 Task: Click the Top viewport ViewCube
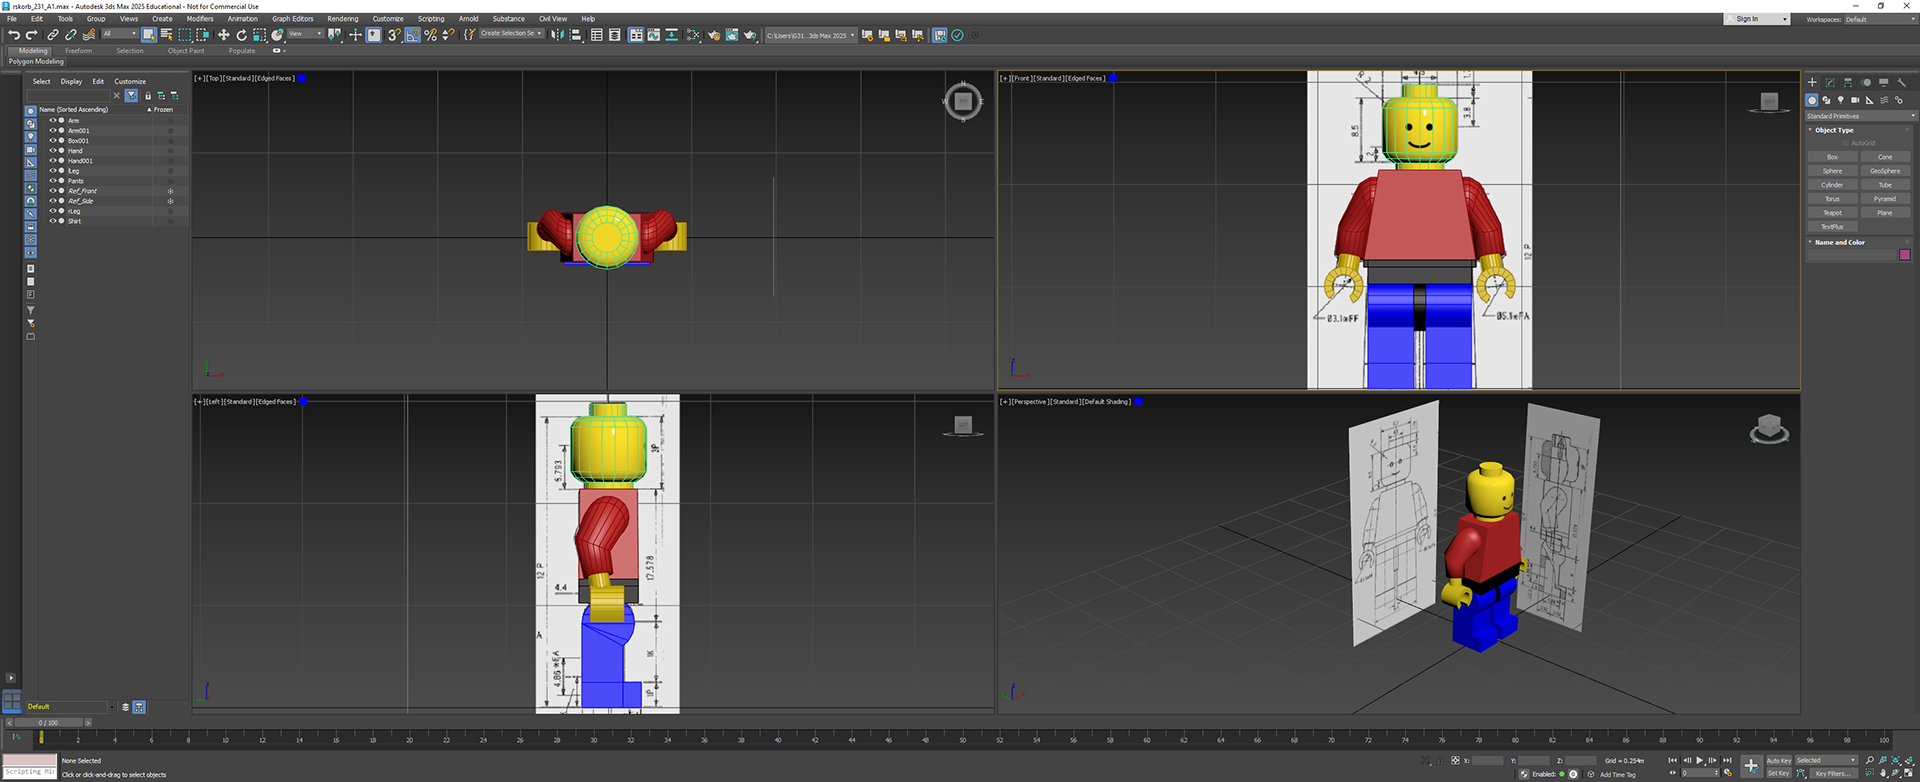coord(963,101)
